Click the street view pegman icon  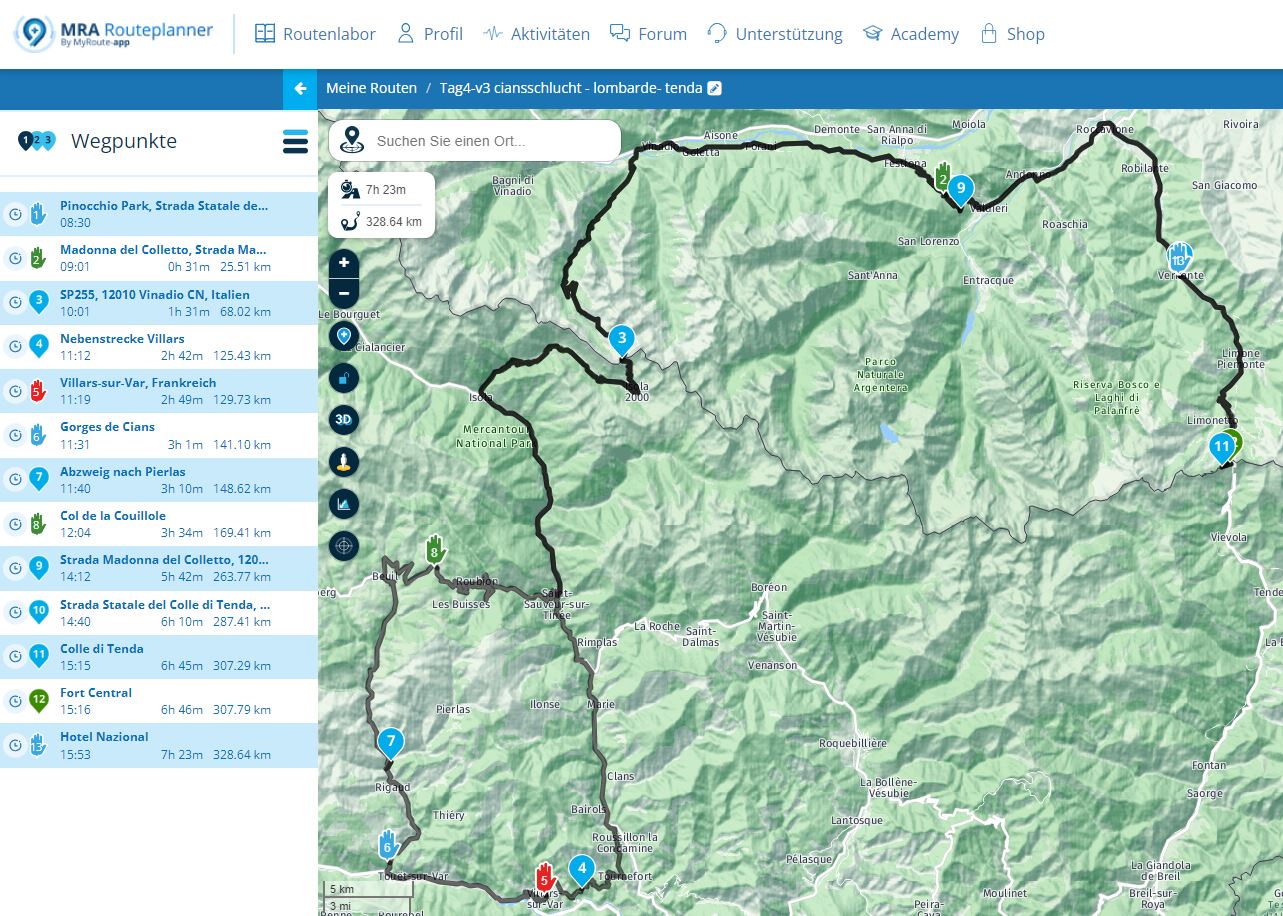(344, 462)
